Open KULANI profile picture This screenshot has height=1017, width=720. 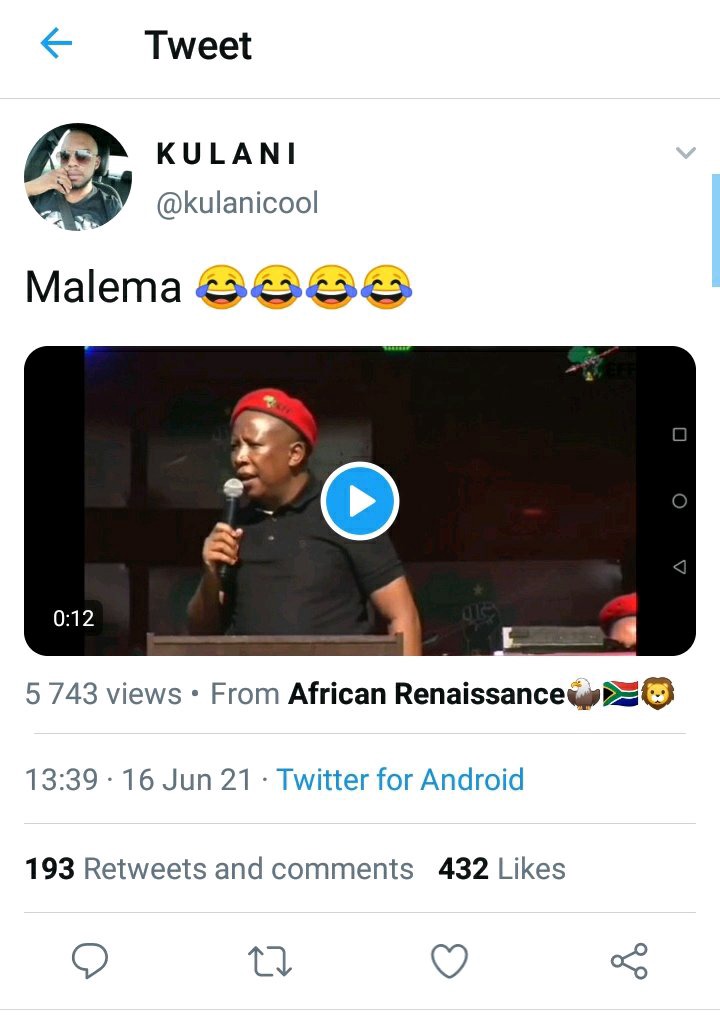click(77, 178)
